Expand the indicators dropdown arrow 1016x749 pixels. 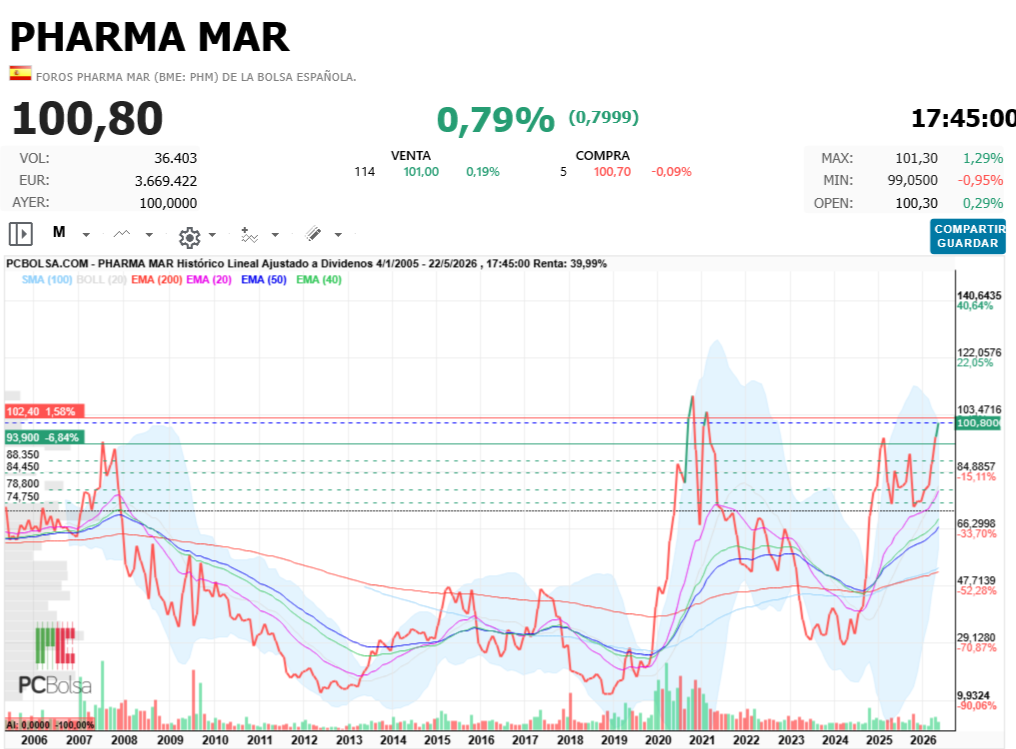(x=275, y=235)
